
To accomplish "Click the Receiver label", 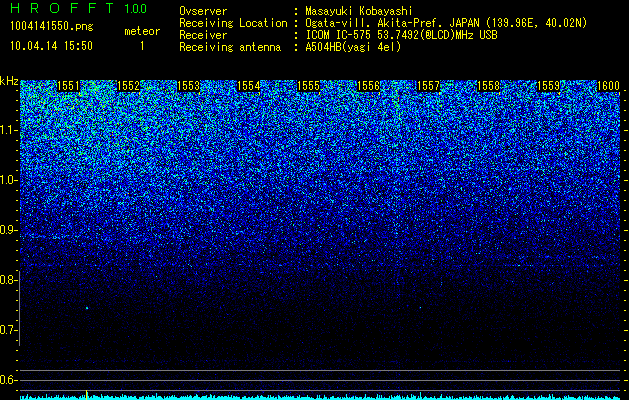I will [x=203, y=35].
